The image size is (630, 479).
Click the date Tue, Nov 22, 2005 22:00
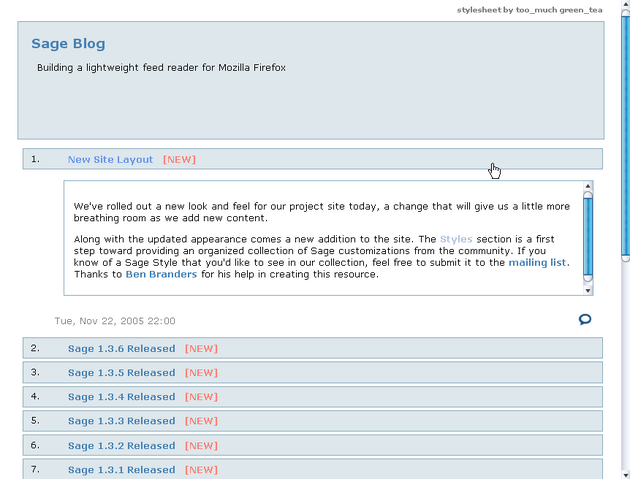pyautogui.click(x=115, y=321)
